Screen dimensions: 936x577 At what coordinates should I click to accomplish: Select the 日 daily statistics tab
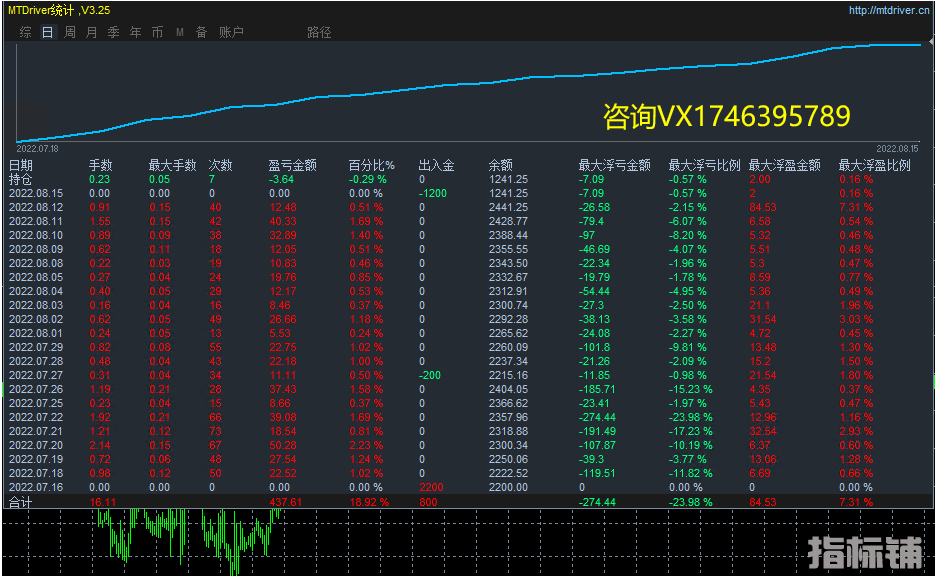47,32
